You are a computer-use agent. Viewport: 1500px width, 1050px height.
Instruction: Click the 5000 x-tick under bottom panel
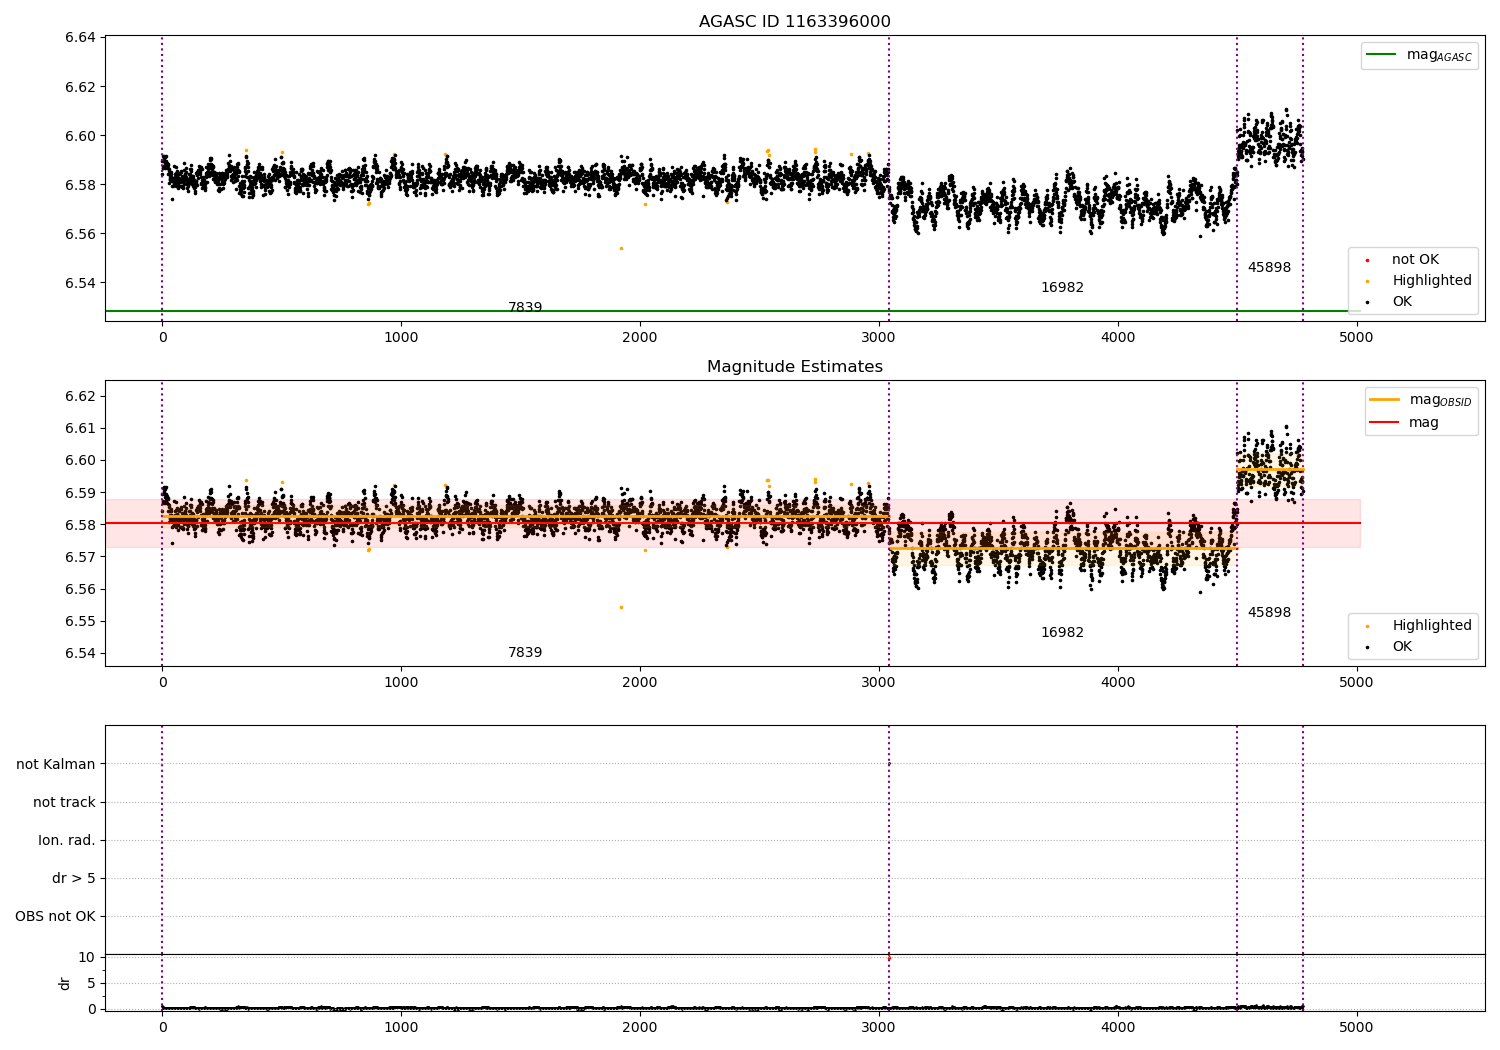click(1356, 1027)
